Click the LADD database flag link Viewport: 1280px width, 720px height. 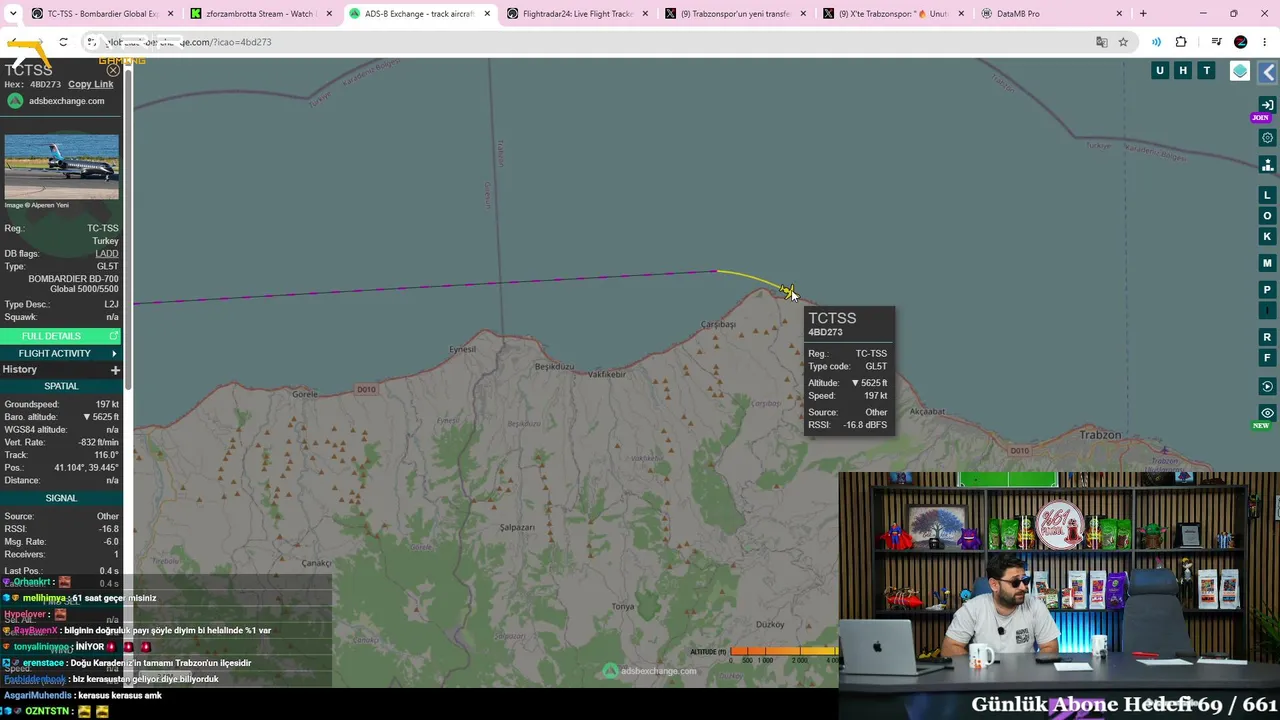[106, 254]
